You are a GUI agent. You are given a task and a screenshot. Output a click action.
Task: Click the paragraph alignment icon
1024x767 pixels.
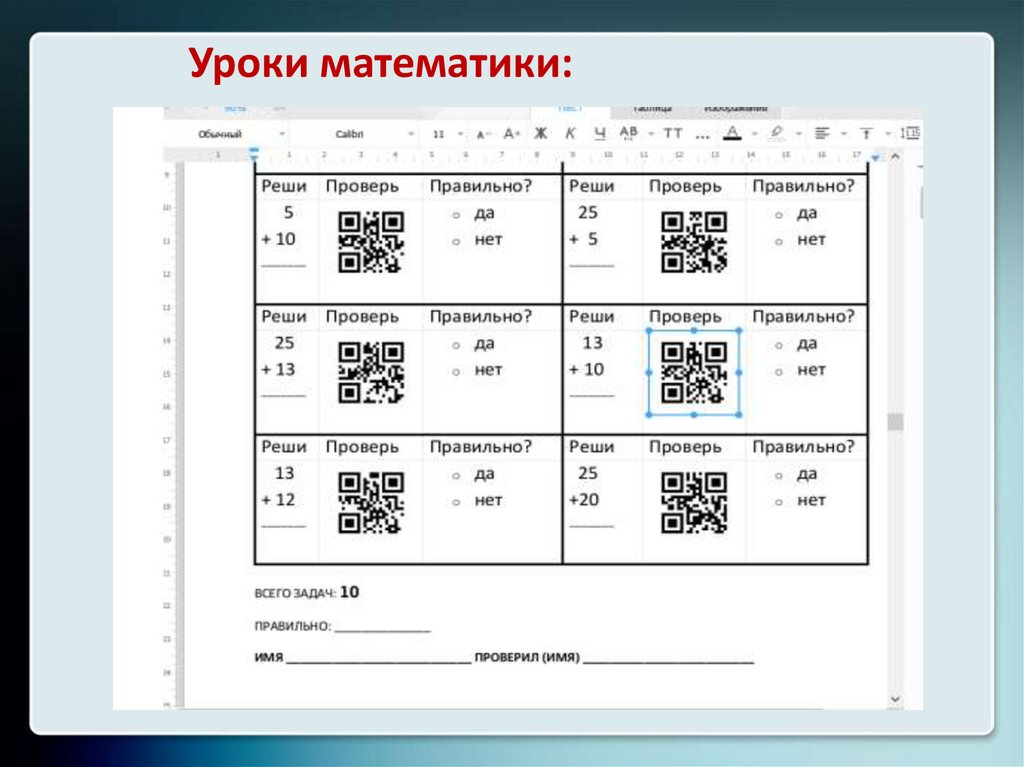click(x=822, y=134)
